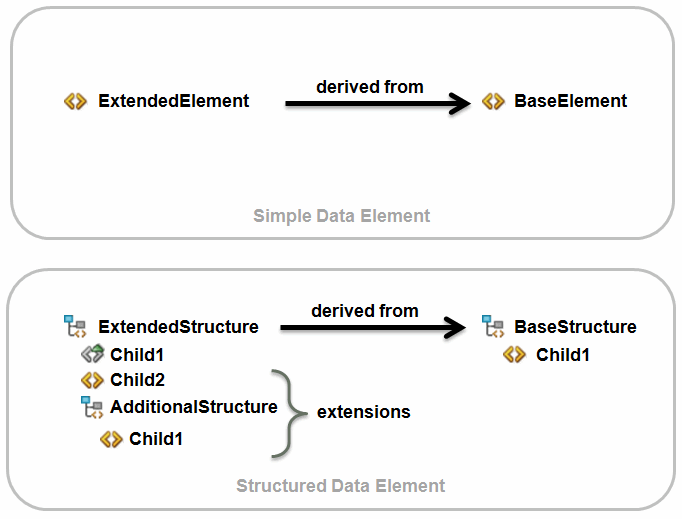Select the ExtendedElement label
The image size is (682, 519).
pos(174,101)
